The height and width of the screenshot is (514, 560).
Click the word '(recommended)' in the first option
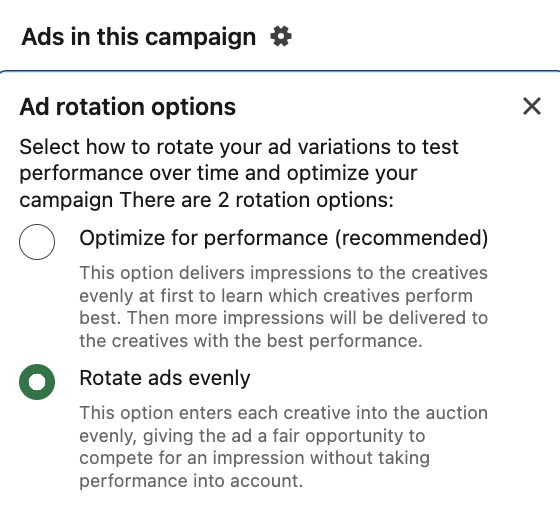(x=411, y=238)
